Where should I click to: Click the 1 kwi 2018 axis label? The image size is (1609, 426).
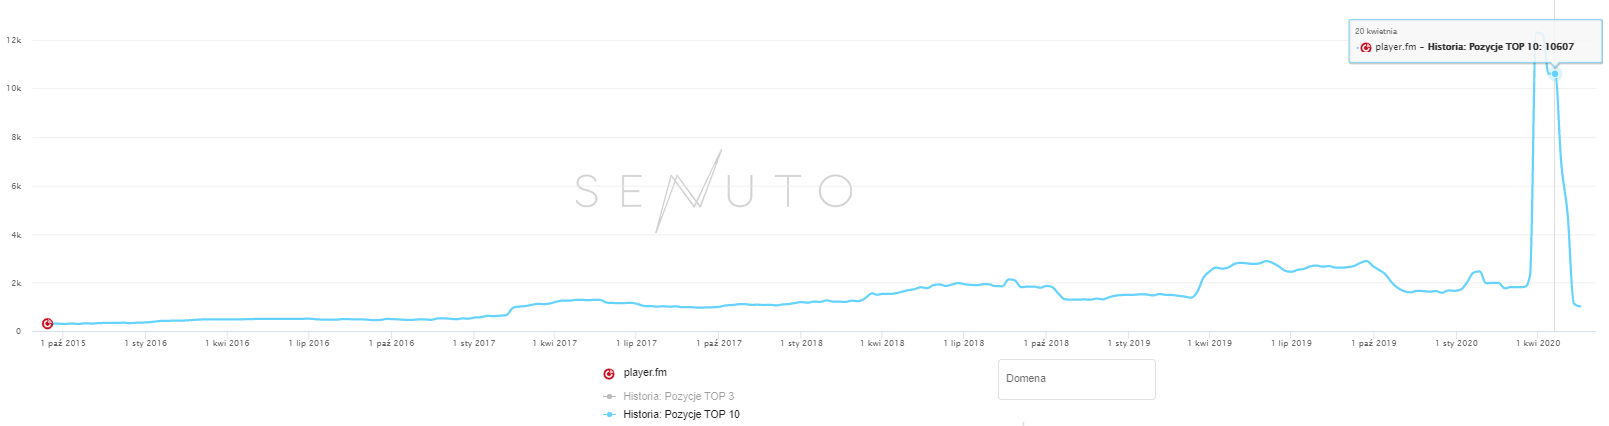882,343
